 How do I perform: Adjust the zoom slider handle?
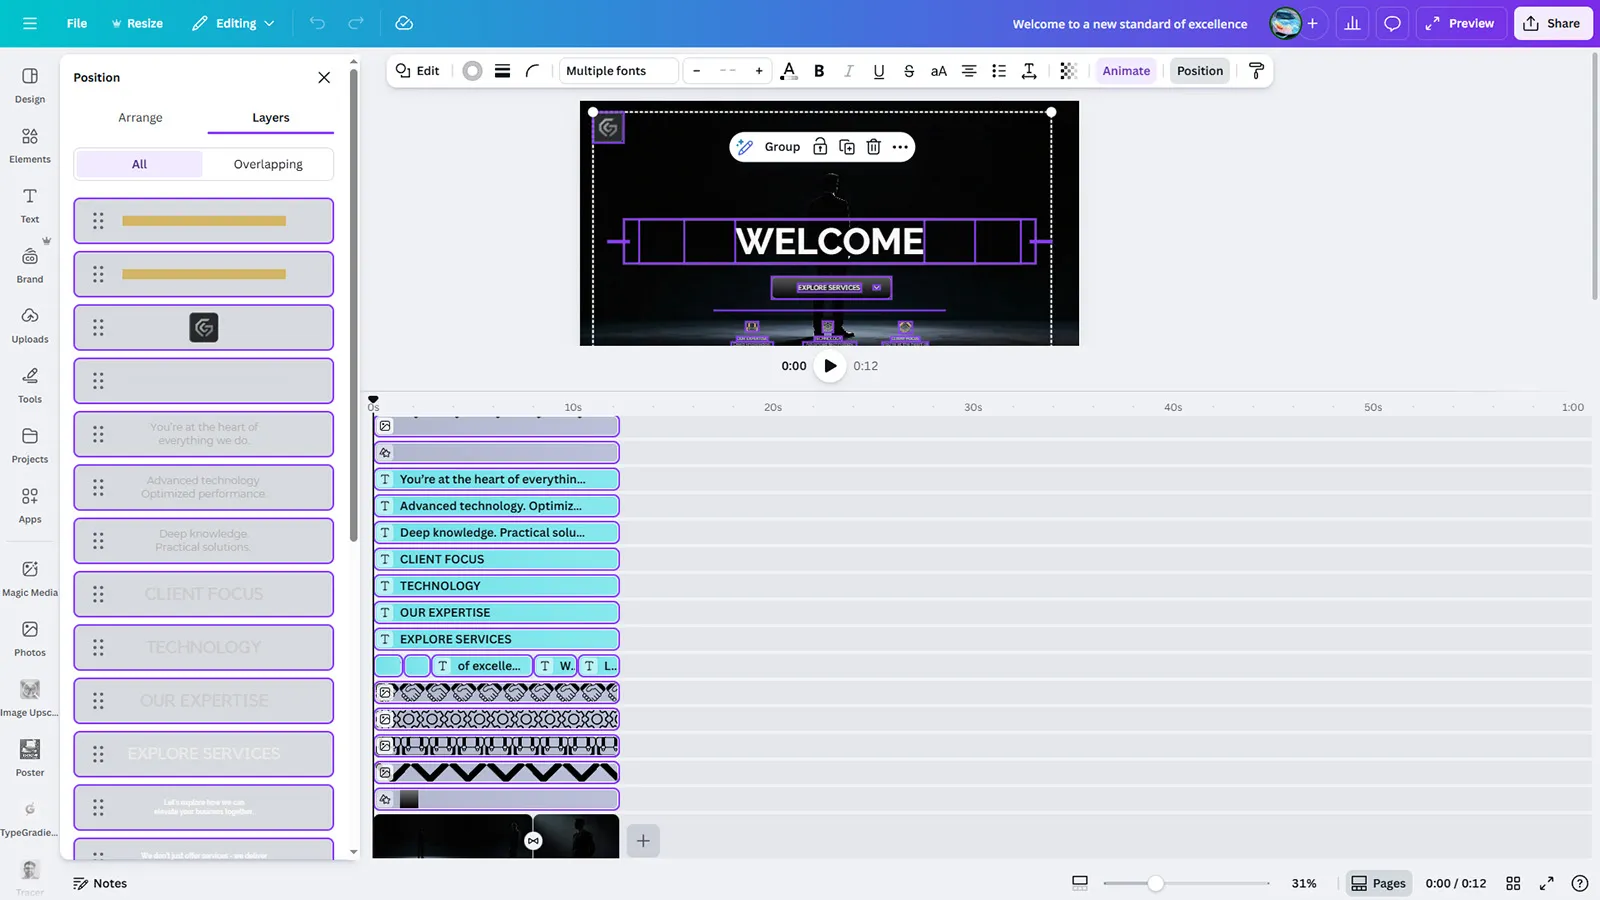pyautogui.click(x=1155, y=883)
